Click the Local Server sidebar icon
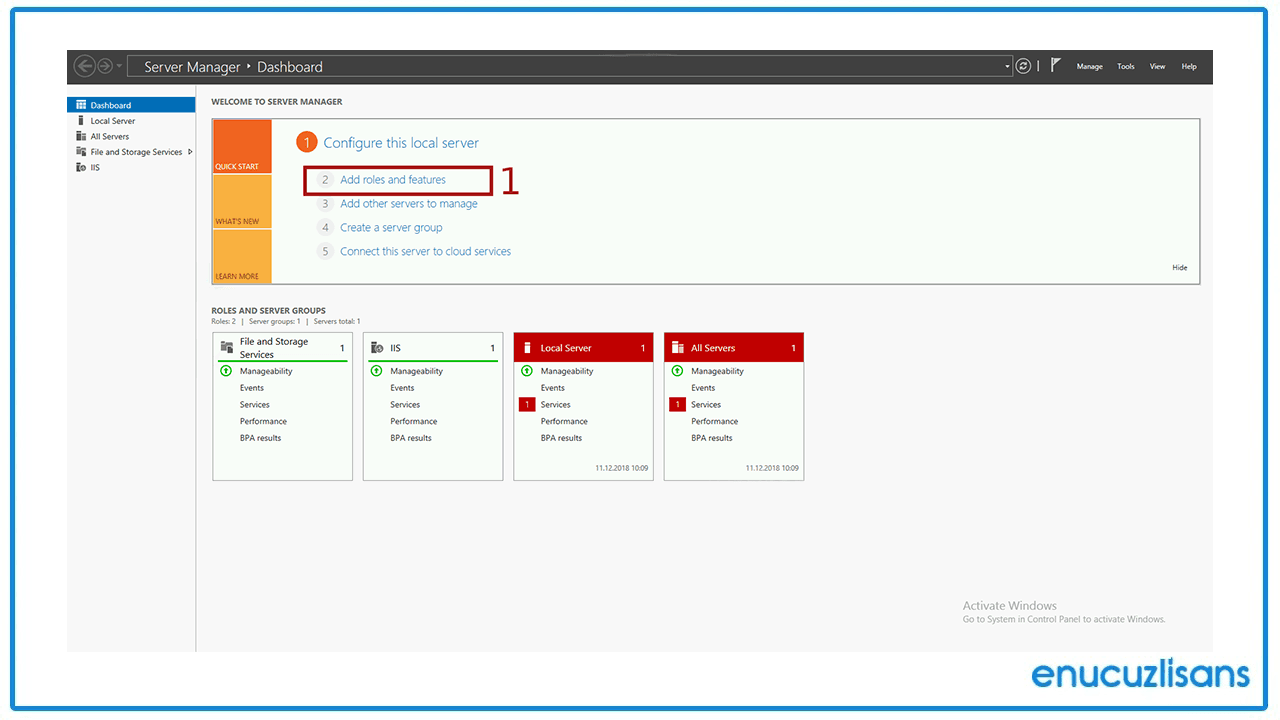The height and width of the screenshot is (720, 1280). click(81, 120)
